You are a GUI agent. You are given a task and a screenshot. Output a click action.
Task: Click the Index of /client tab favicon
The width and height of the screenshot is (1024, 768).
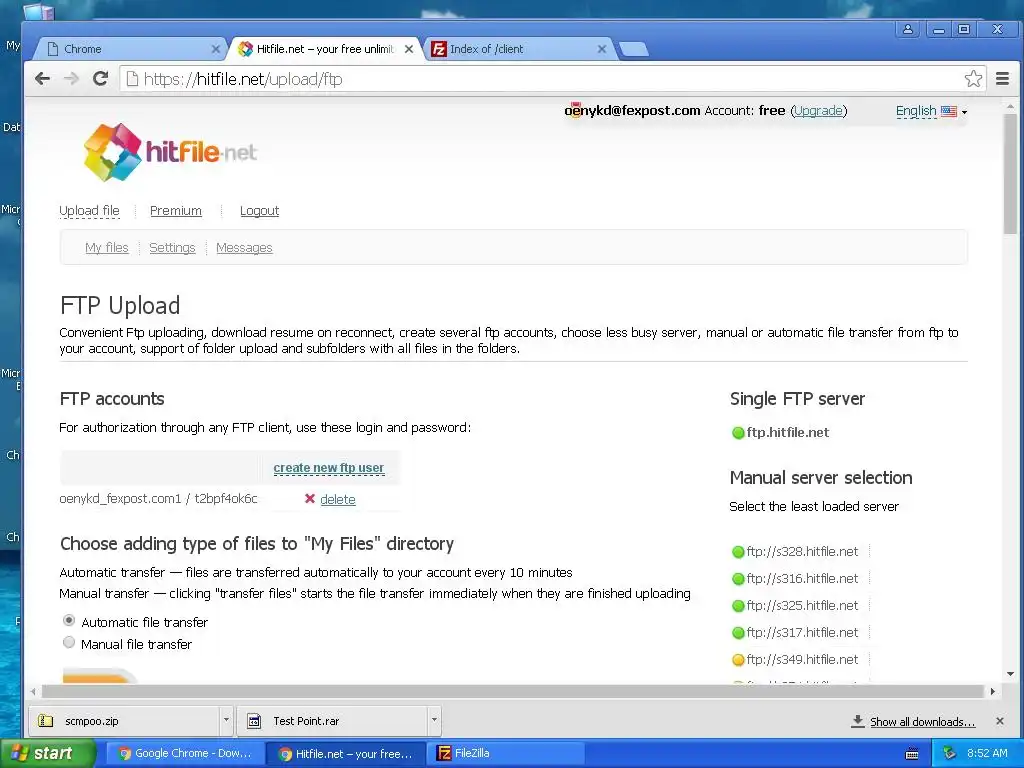tap(439, 49)
